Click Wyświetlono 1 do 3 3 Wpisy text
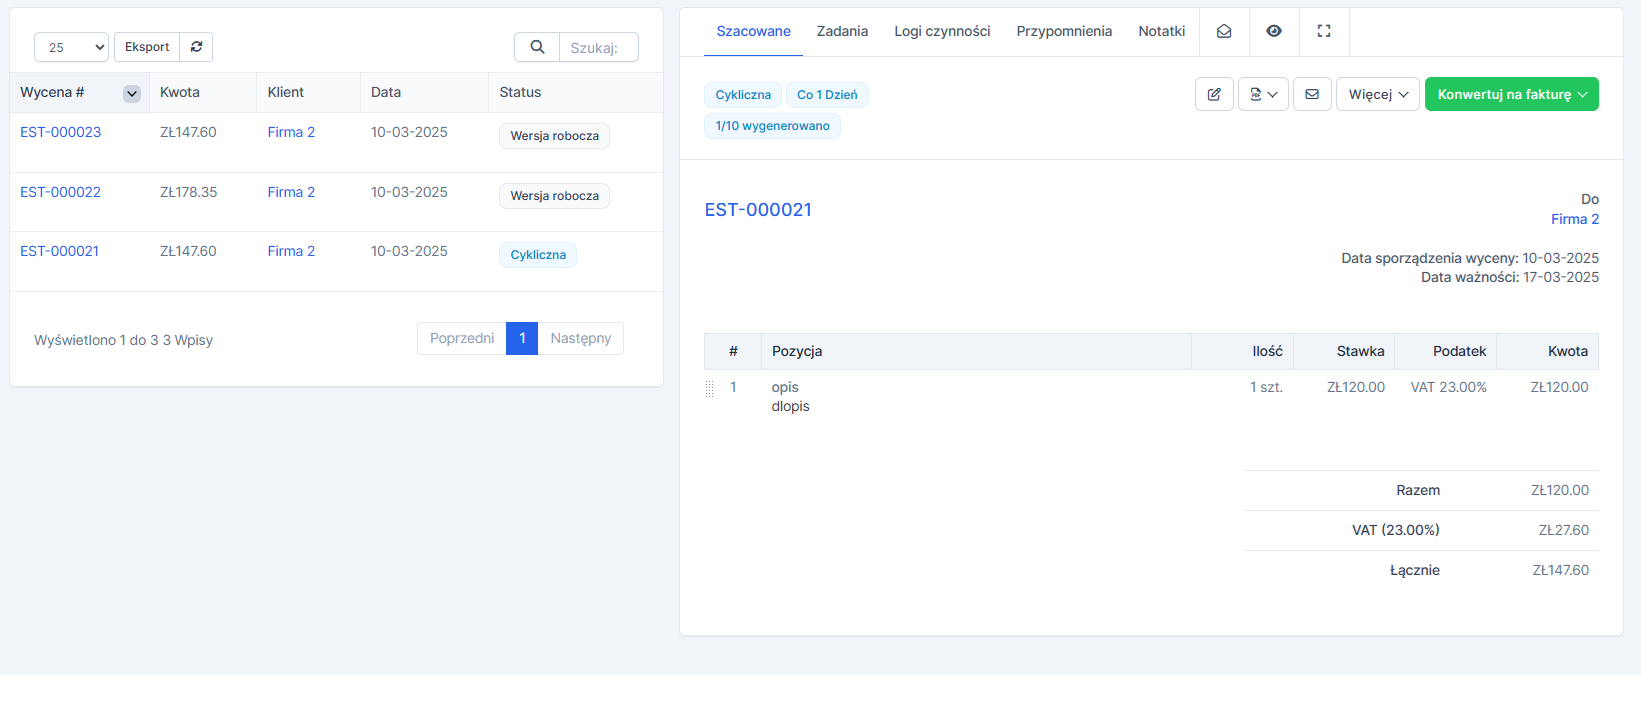1641x705 pixels. [x=124, y=340]
